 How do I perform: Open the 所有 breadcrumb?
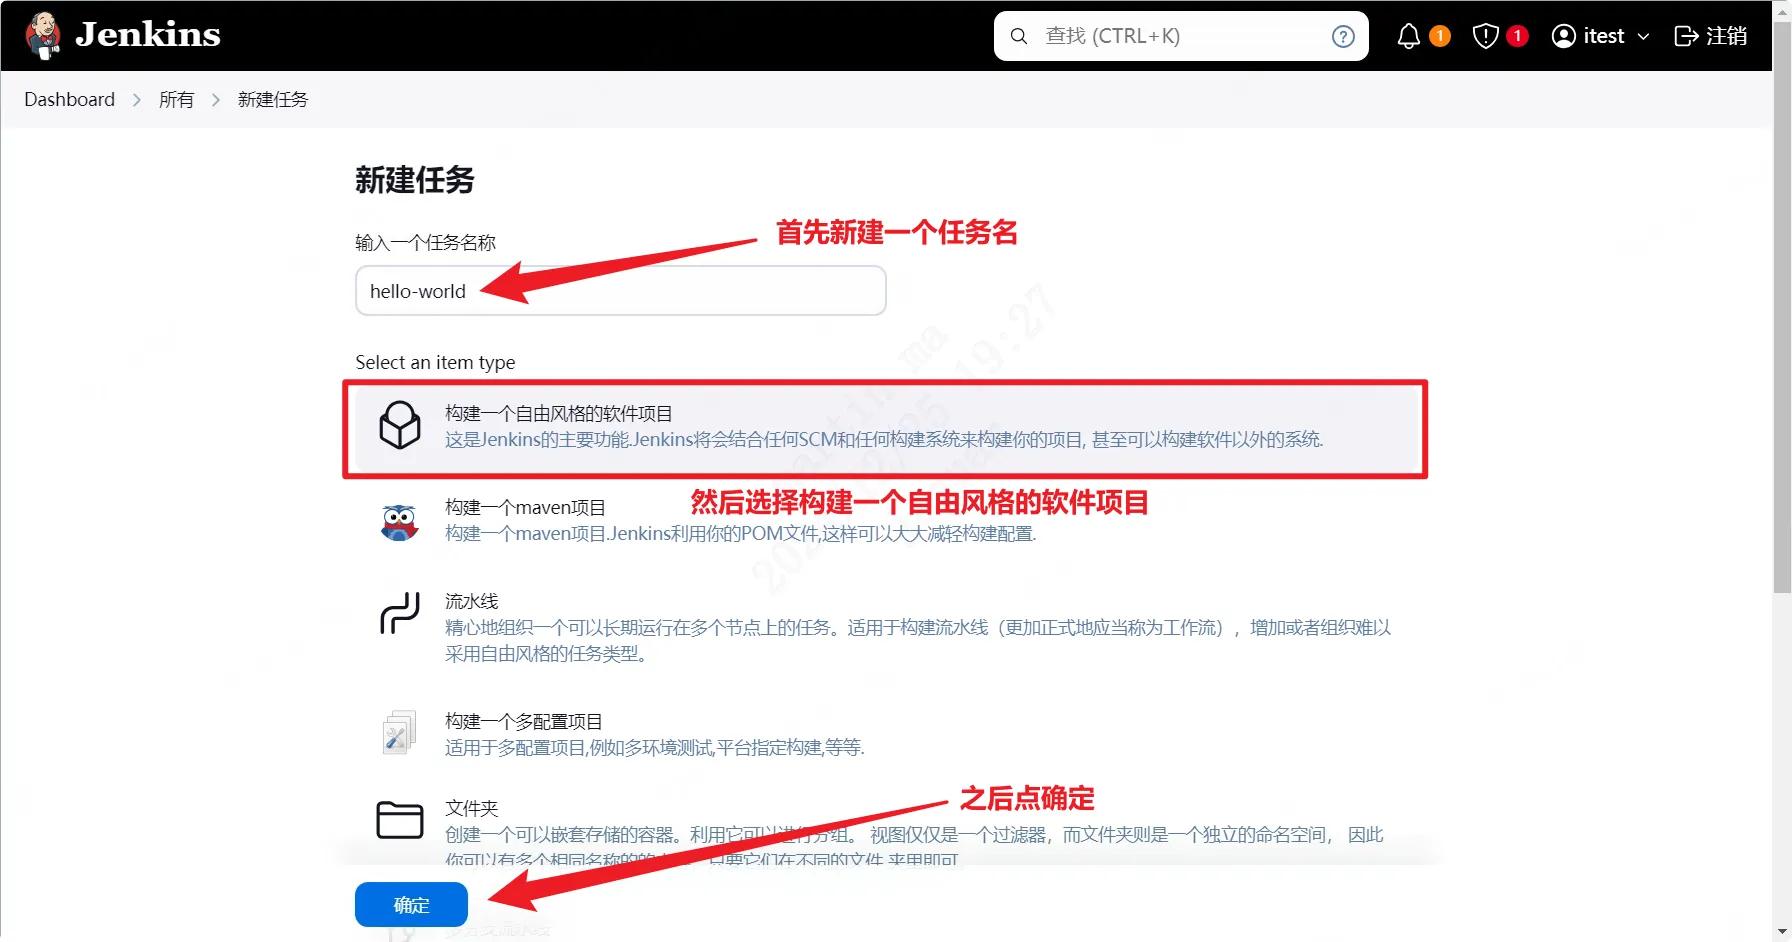tap(176, 99)
